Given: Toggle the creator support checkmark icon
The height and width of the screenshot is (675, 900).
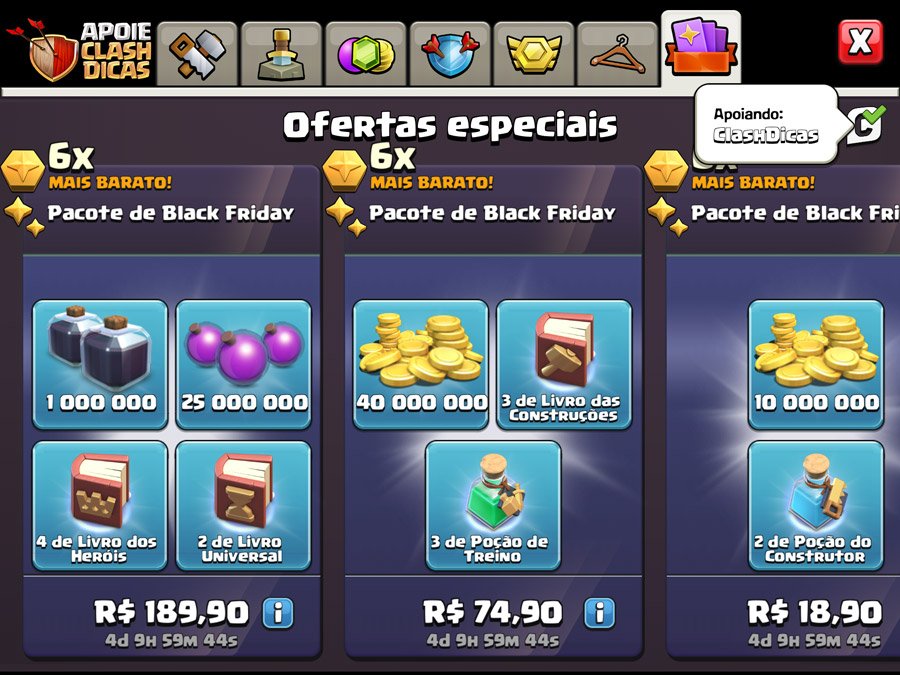Looking at the screenshot, I should pyautogui.click(x=866, y=124).
